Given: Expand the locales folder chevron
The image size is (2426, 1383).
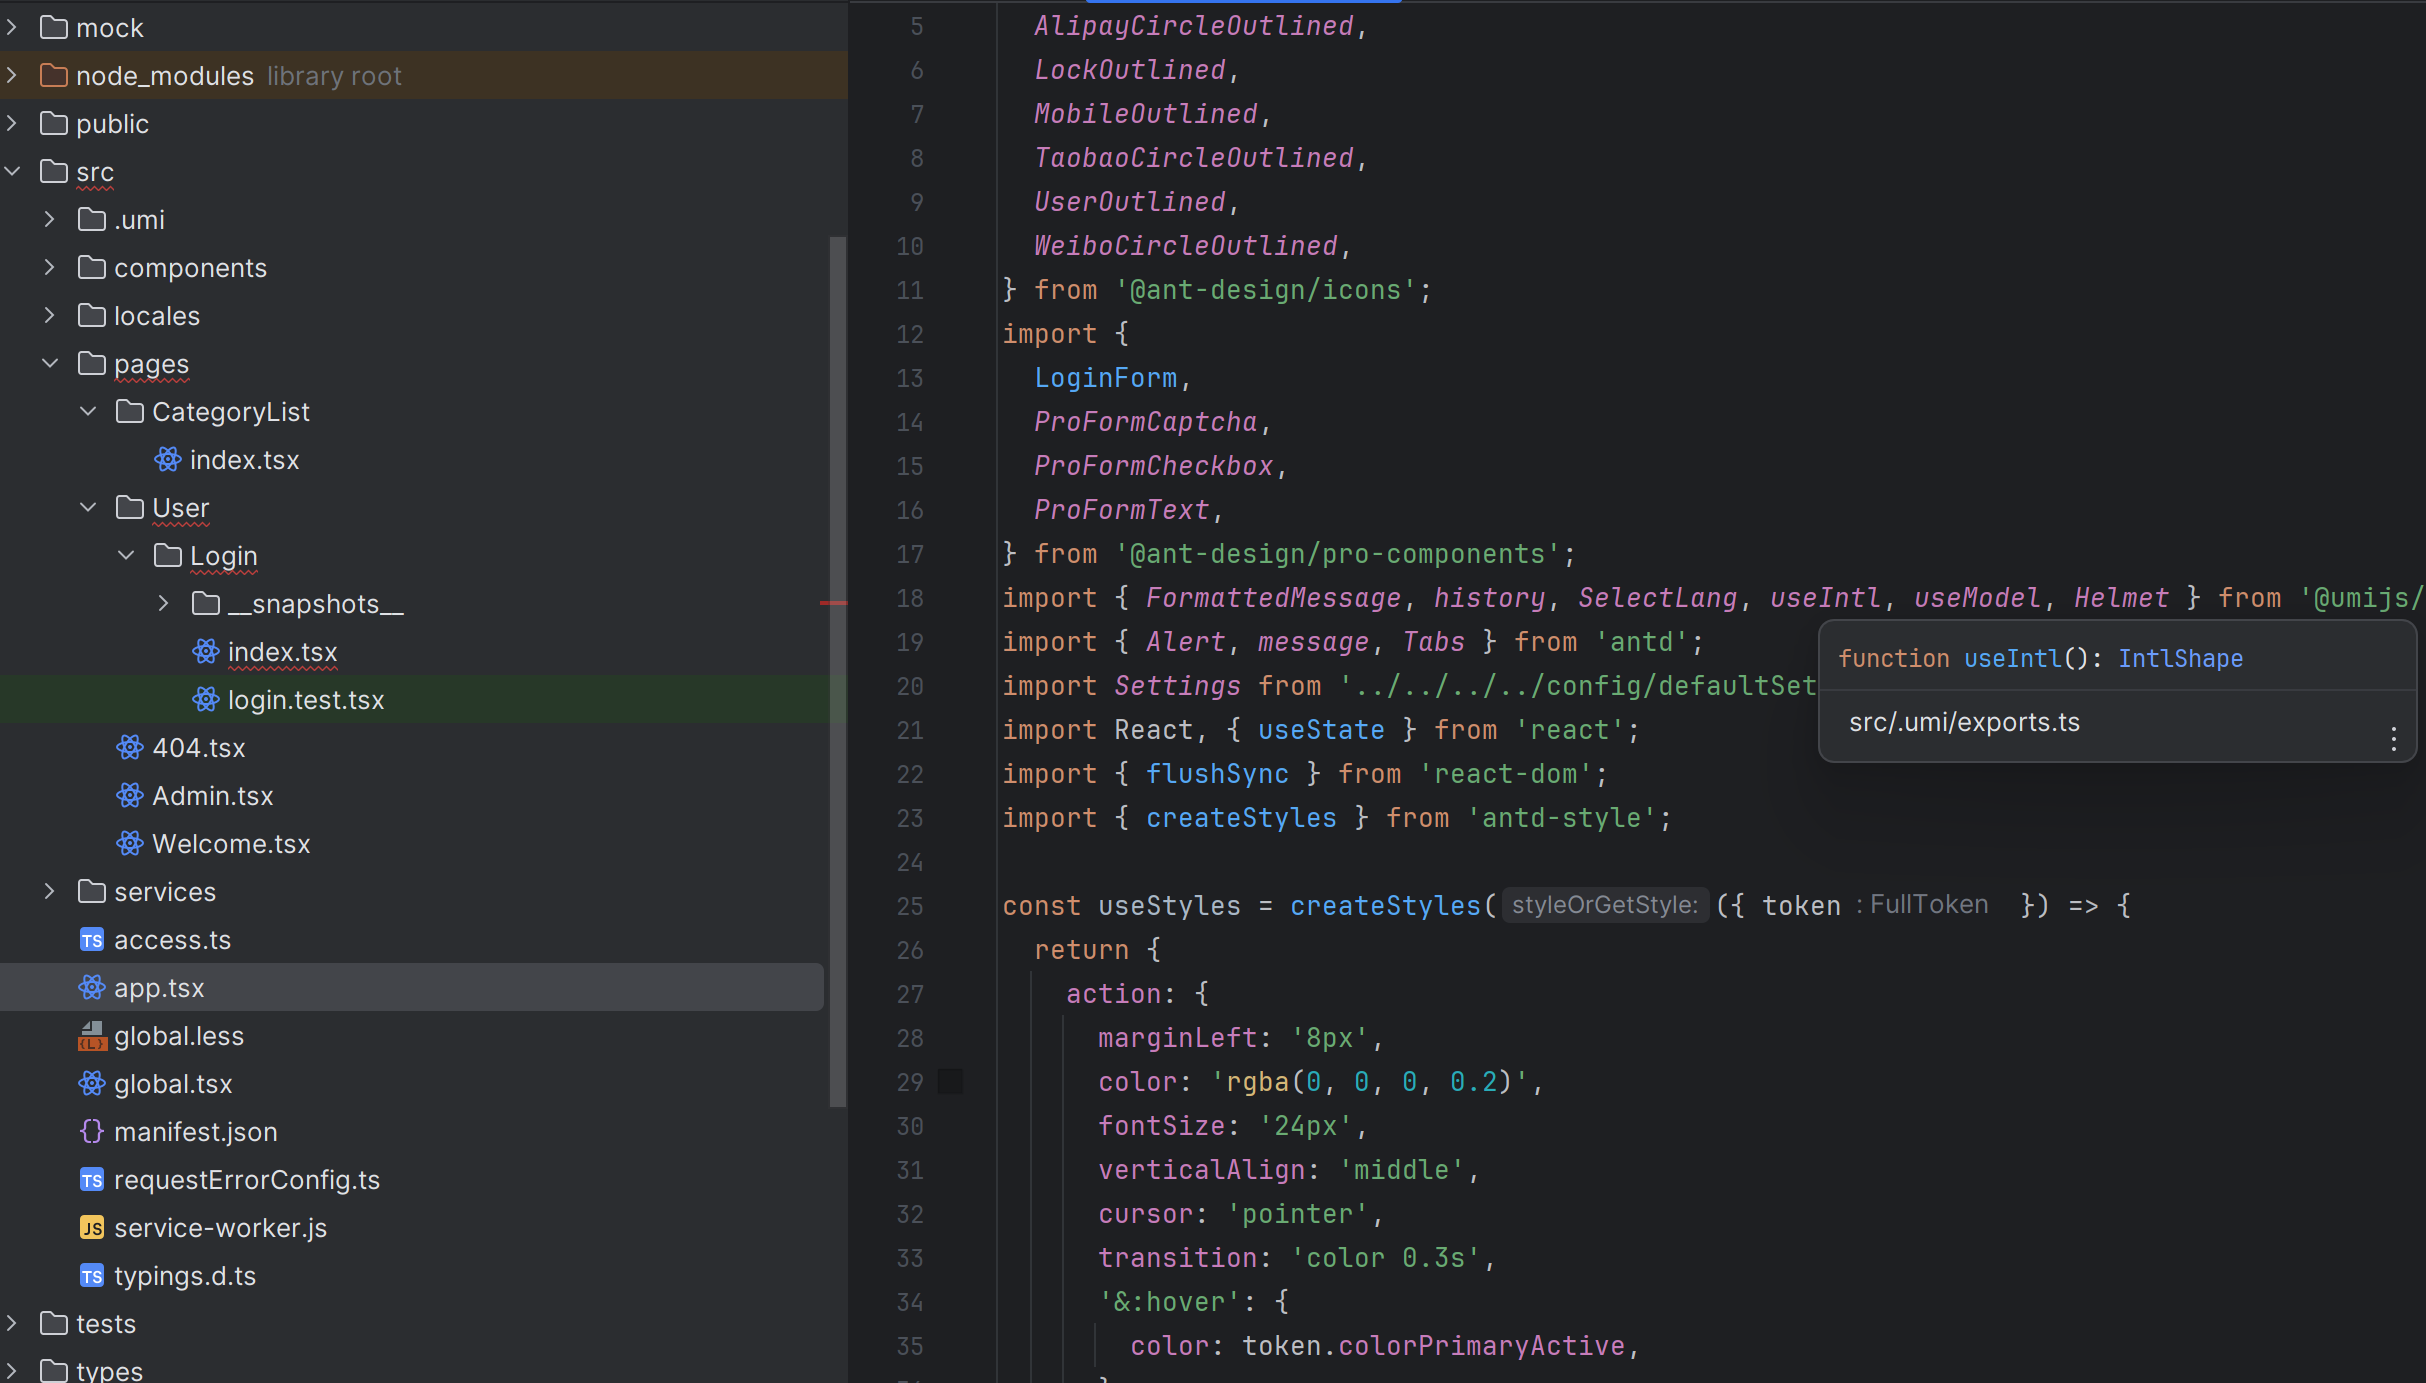Looking at the screenshot, I should click(x=50, y=316).
